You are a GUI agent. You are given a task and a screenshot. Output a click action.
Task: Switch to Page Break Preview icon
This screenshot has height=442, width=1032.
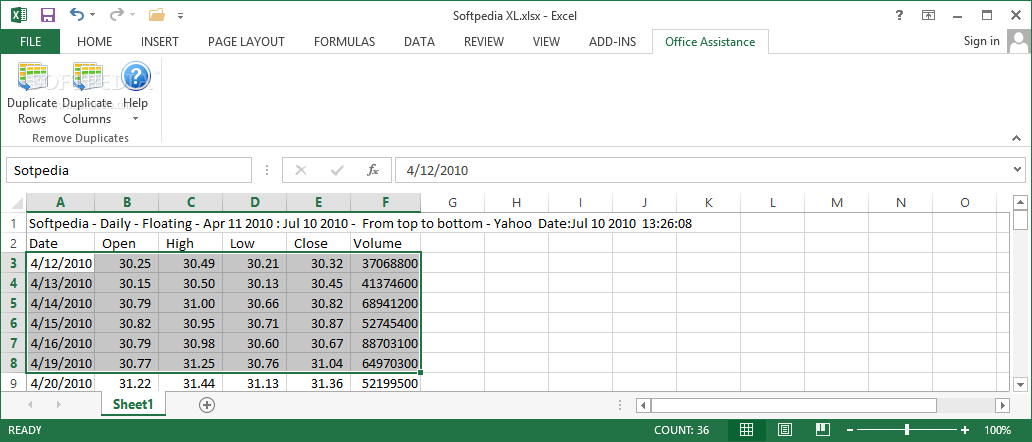click(823, 430)
